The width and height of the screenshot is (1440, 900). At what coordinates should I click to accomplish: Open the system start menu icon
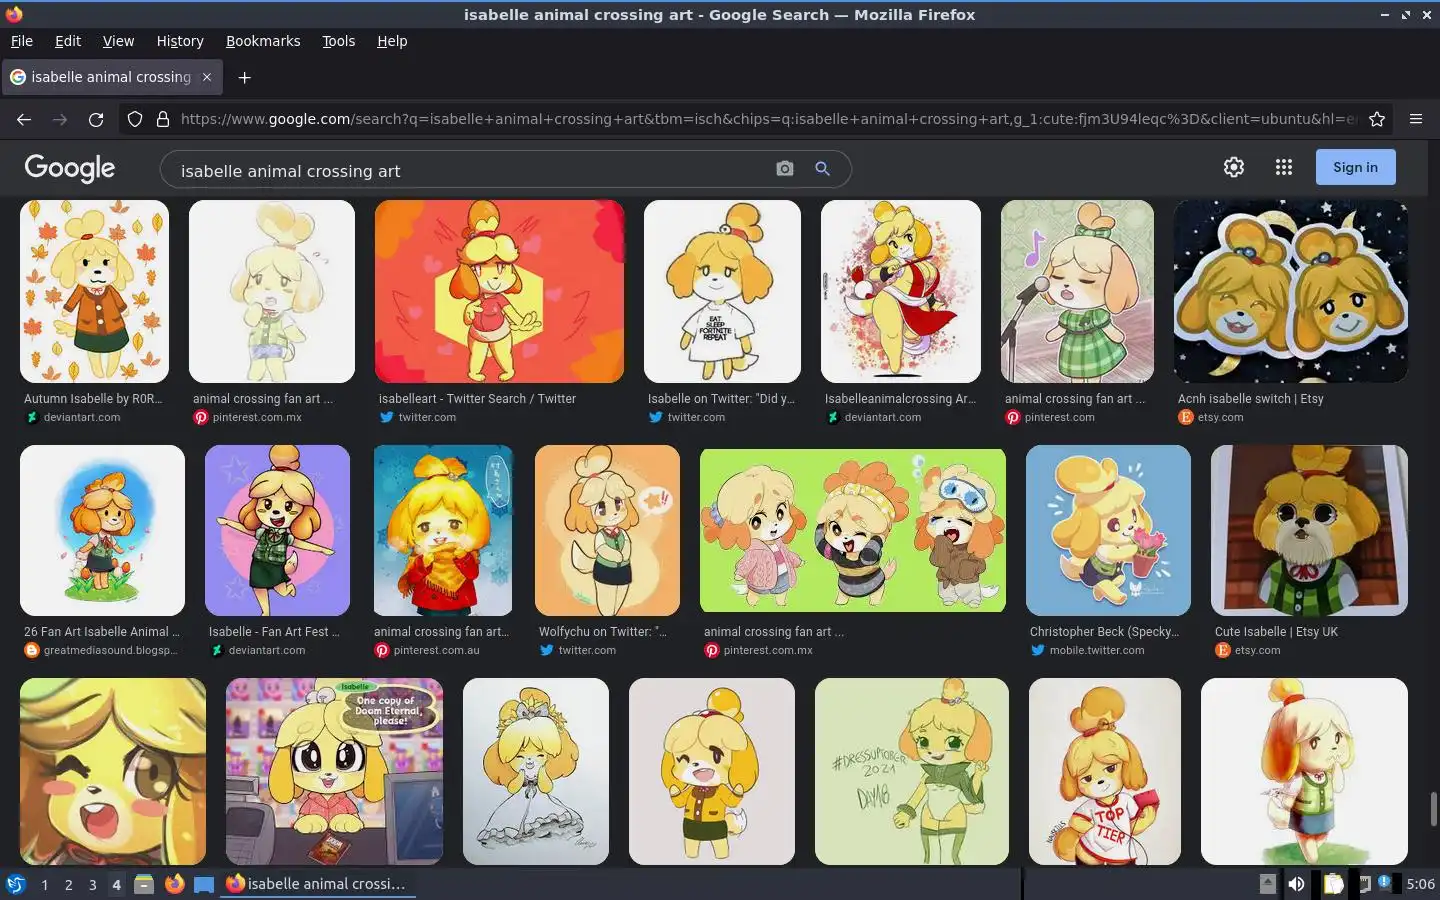coord(15,884)
